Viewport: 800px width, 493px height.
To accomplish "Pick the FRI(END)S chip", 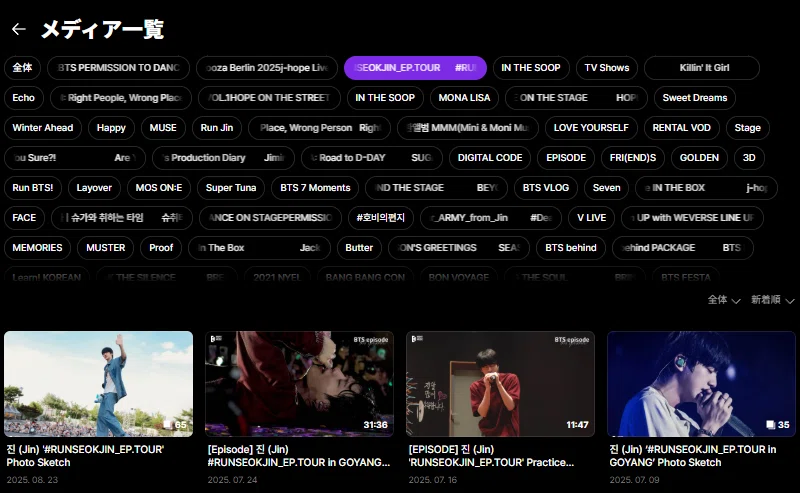I will click(x=633, y=158).
